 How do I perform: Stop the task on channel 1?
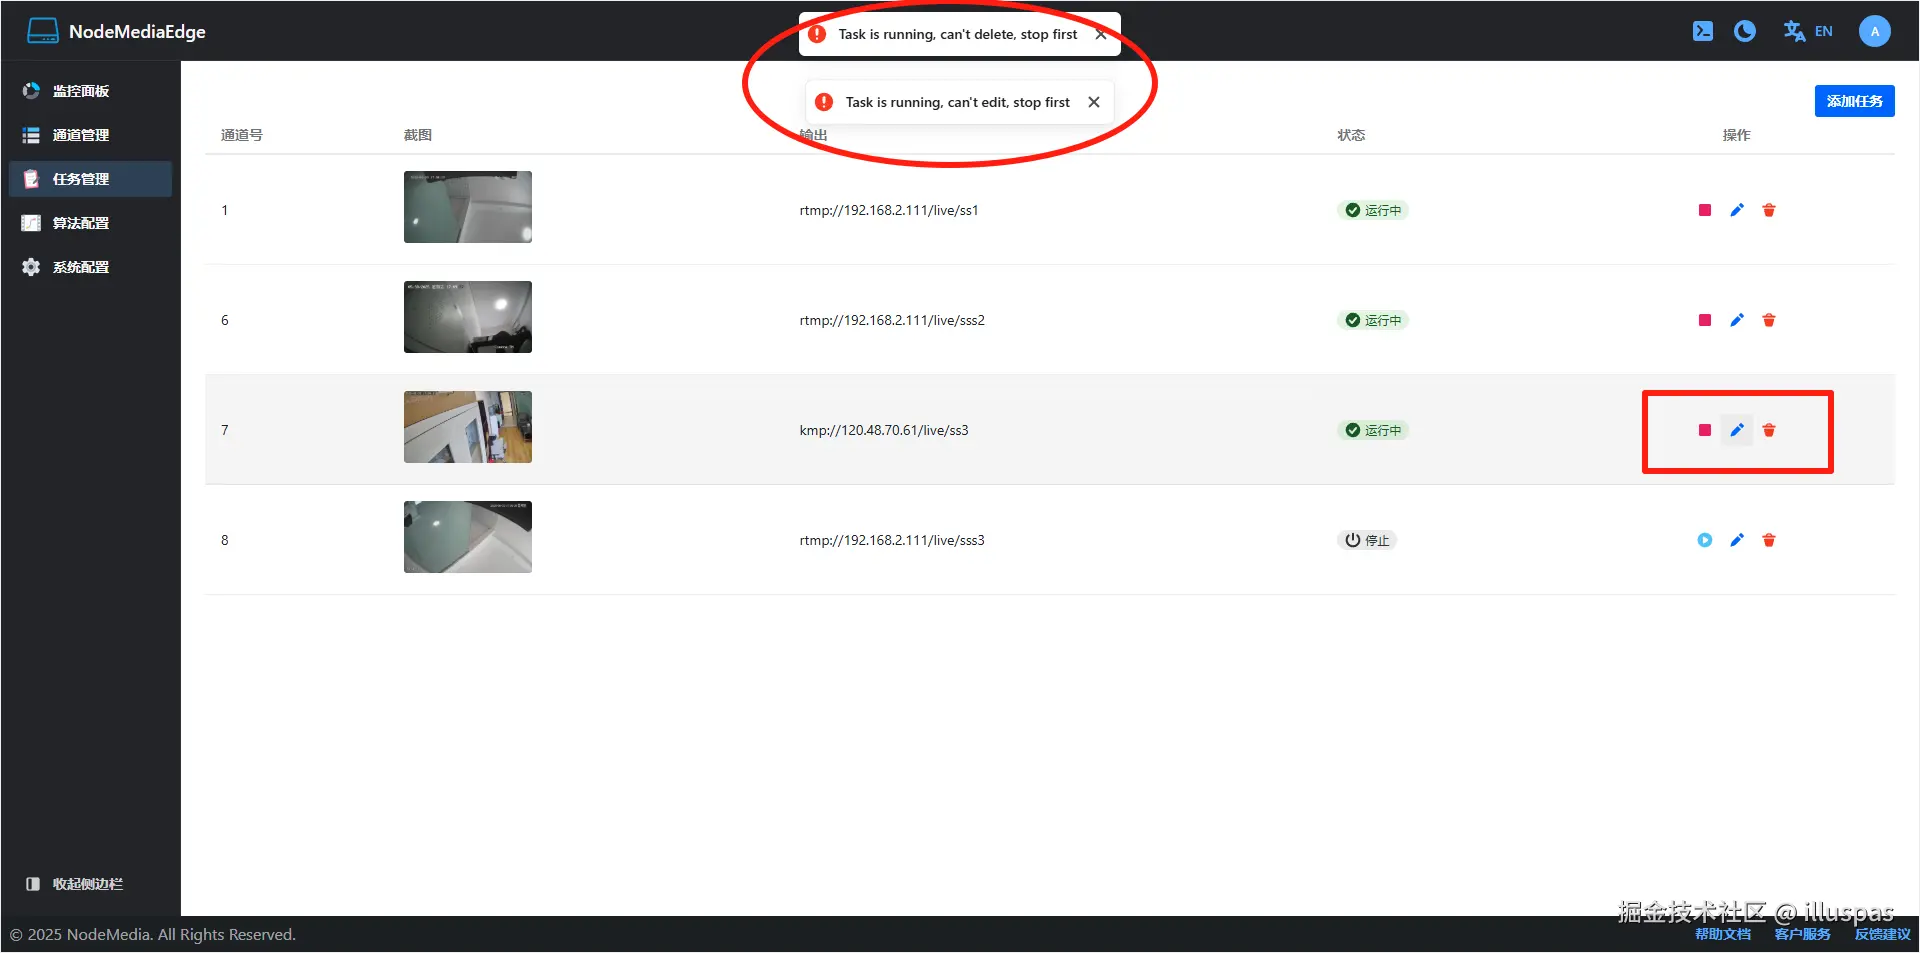(1705, 210)
